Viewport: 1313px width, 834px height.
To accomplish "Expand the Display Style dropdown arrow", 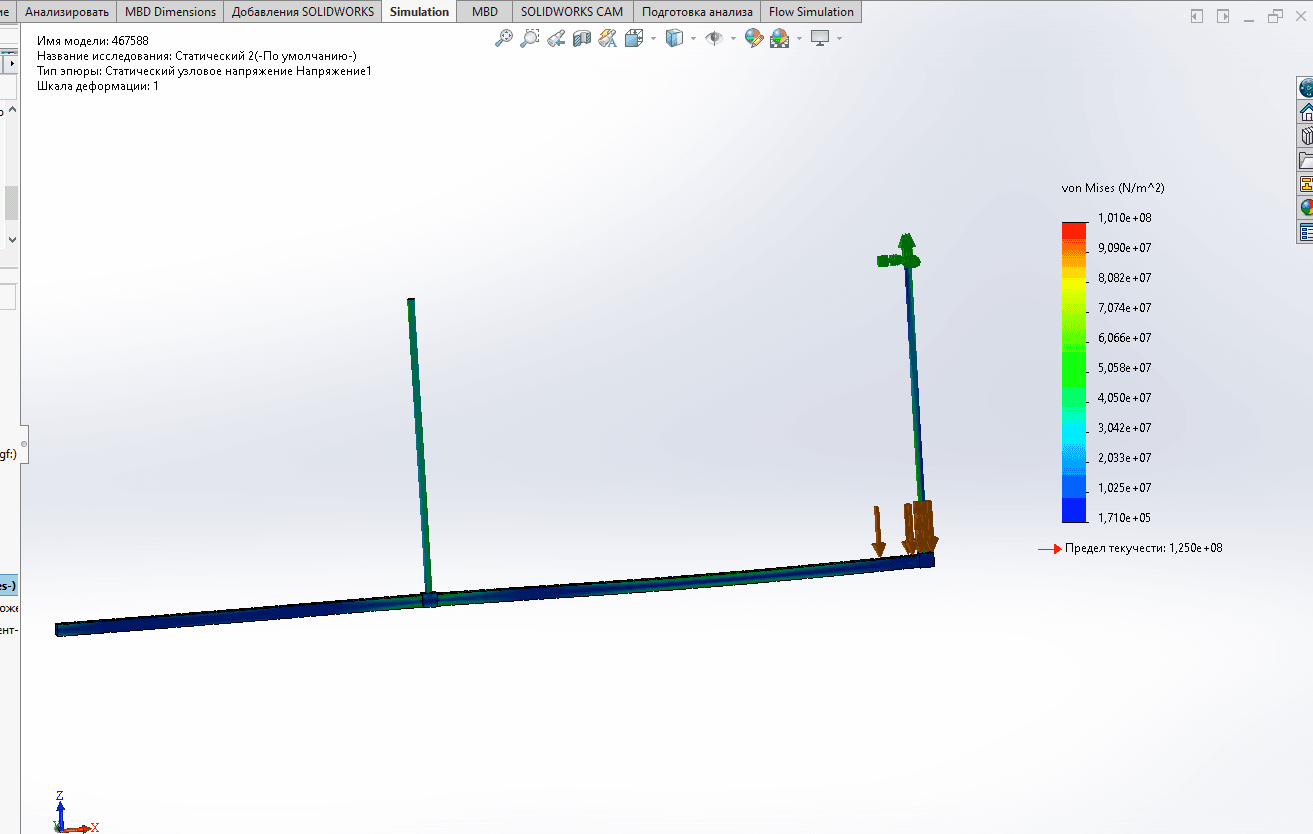I will (693, 39).
